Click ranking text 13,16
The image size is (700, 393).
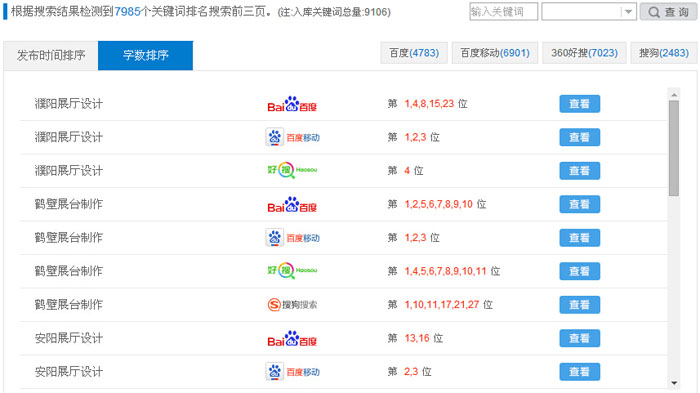(x=417, y=338)
